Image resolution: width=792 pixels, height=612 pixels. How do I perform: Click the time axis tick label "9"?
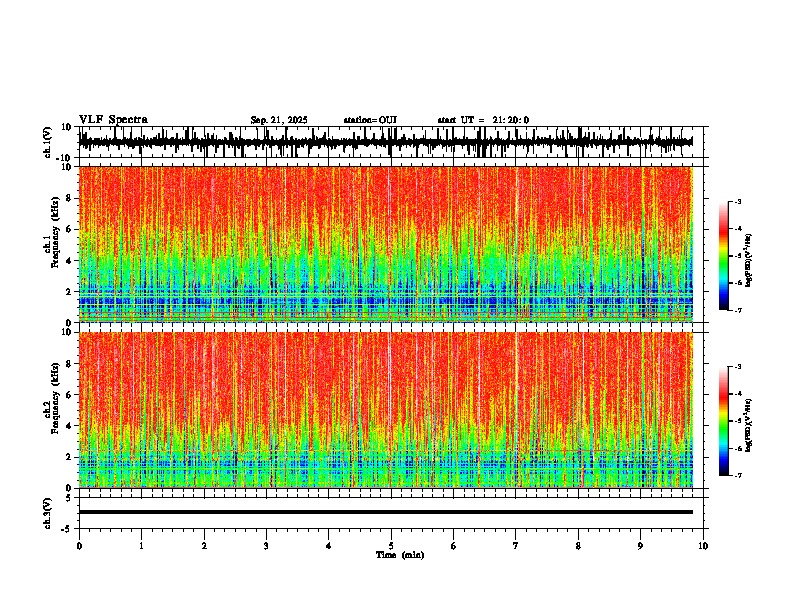pyautogui.click(x=640, y=546)
